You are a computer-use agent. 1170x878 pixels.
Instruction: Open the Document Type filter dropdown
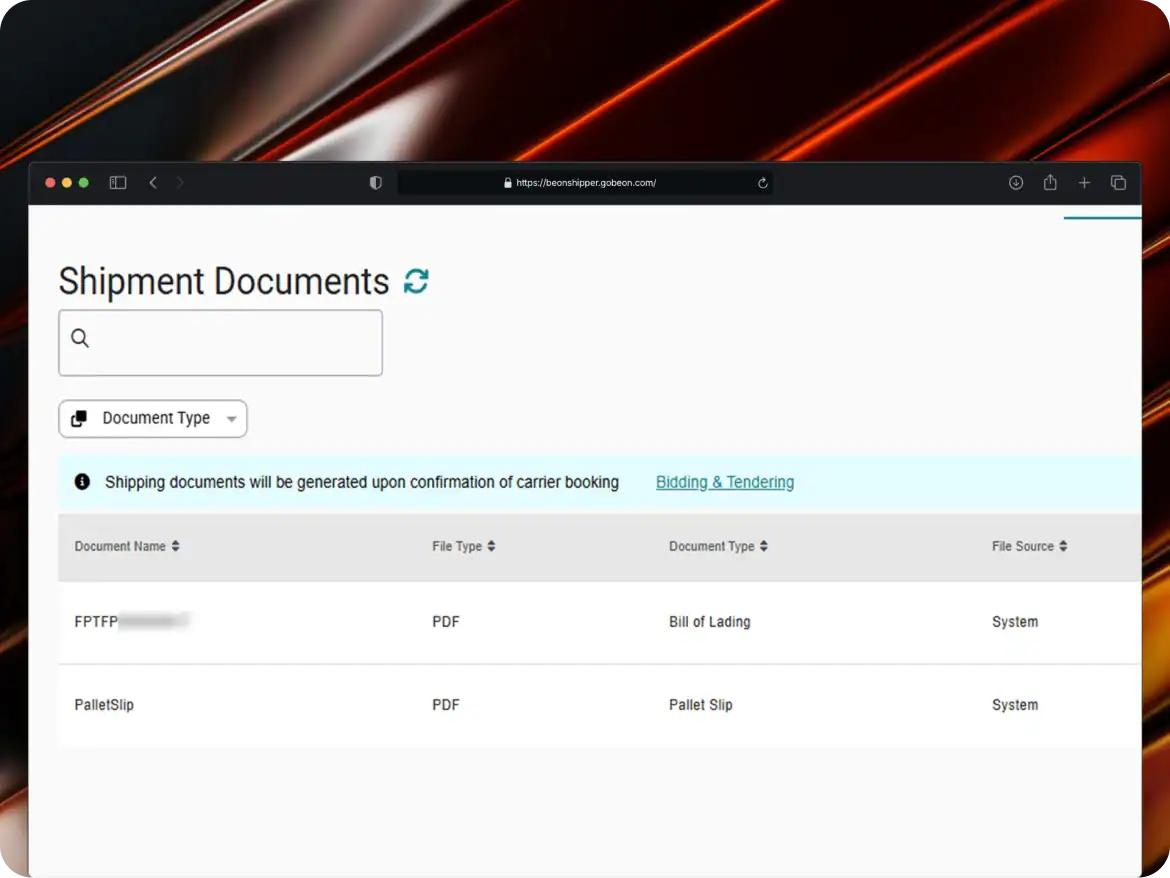153,418
